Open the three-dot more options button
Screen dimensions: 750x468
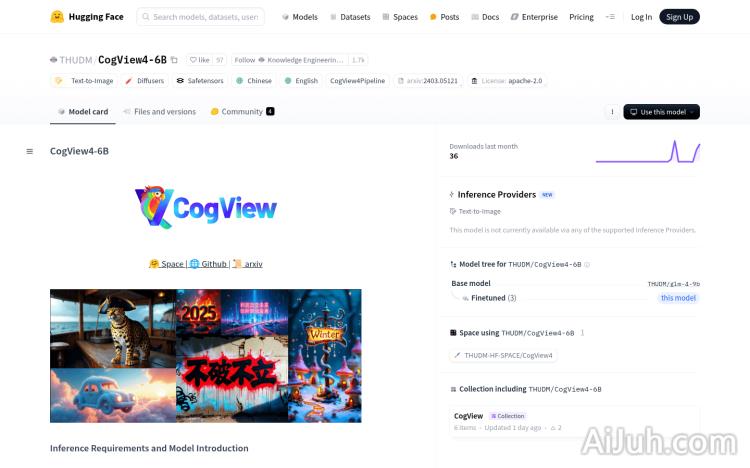(x=612, y=112)
